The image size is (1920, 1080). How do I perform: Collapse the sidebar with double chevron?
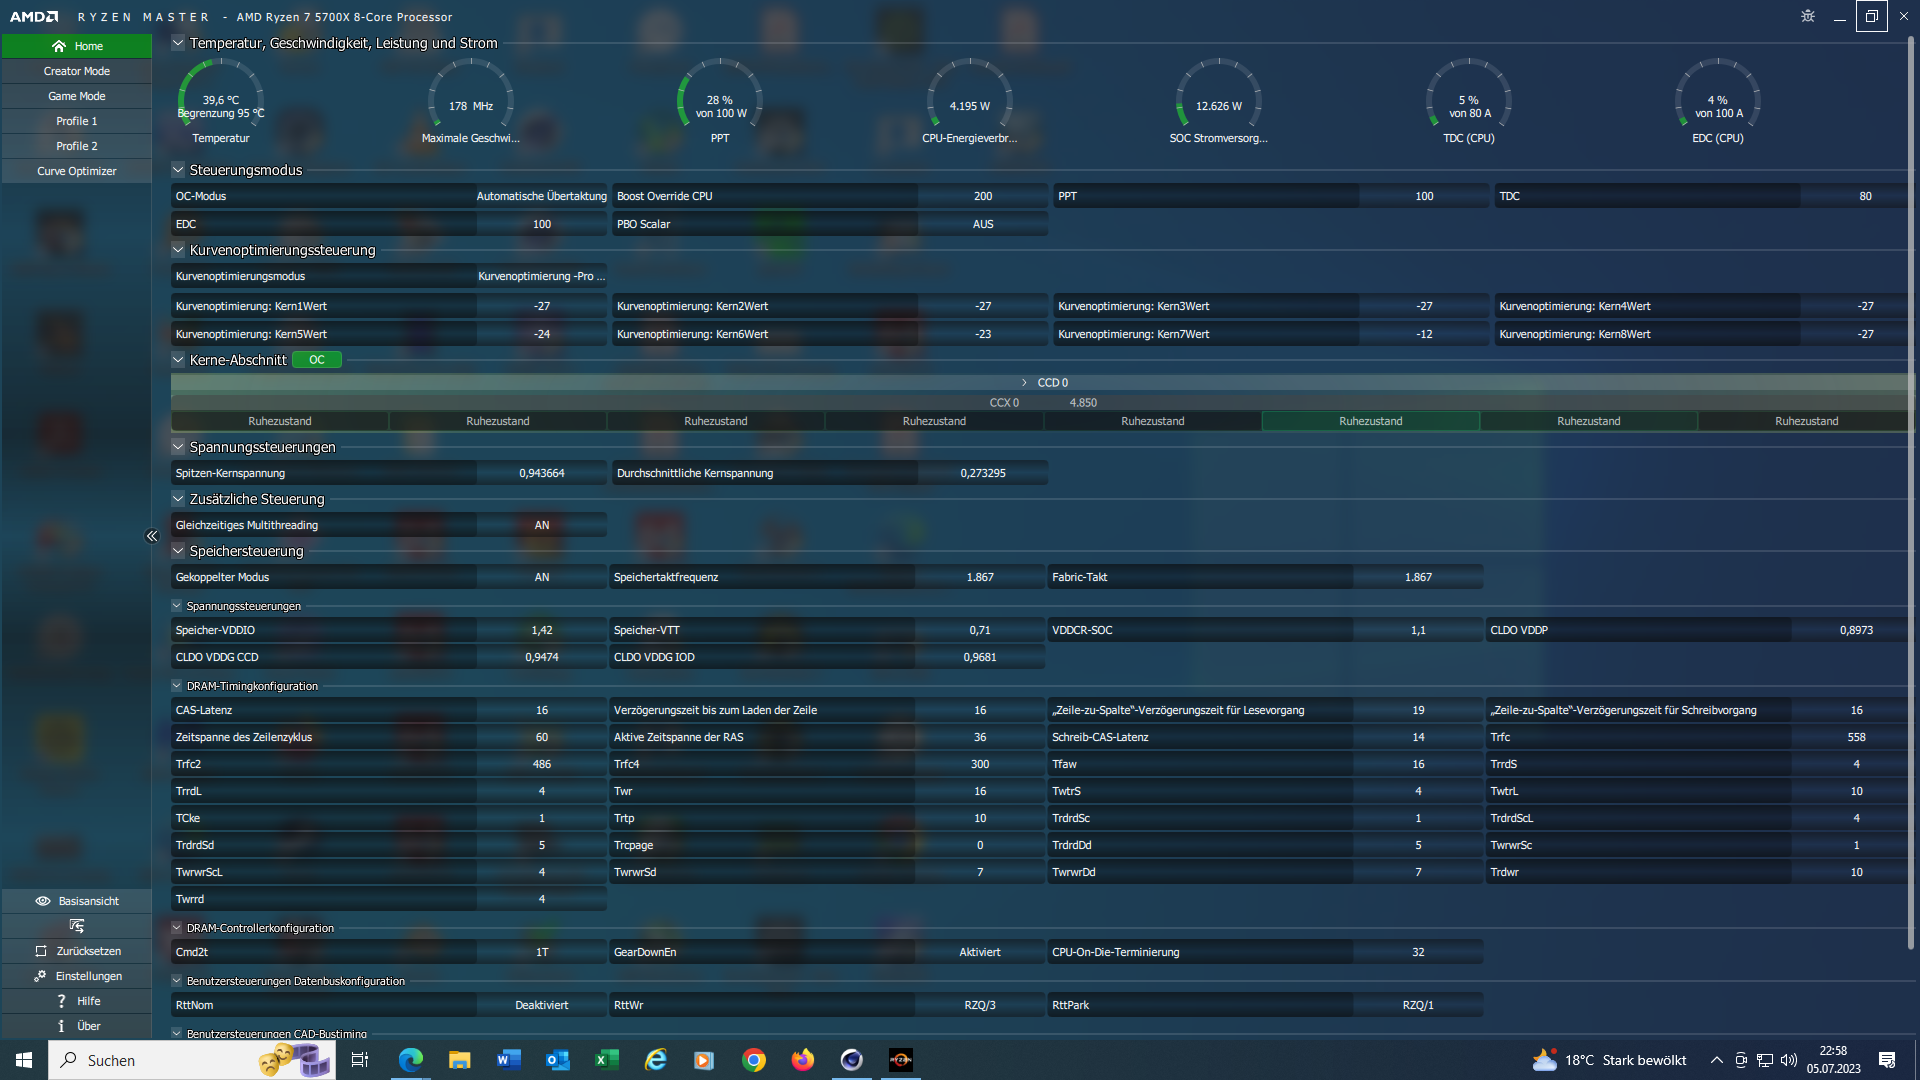click(x=152, y=536)
